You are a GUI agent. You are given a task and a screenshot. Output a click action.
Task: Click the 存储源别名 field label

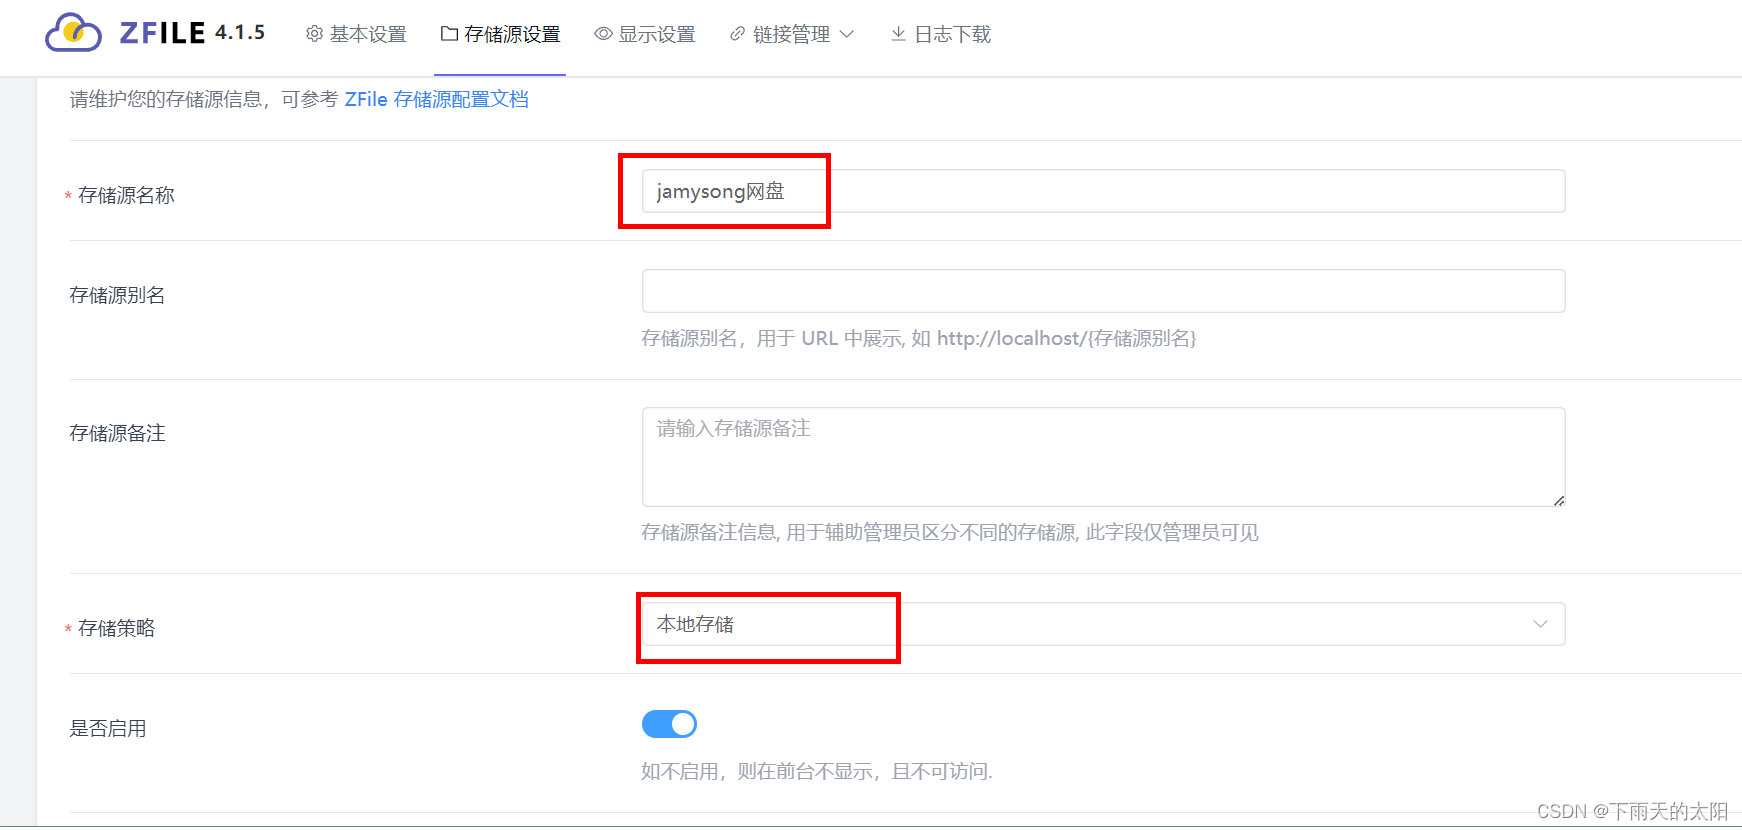[117, 295]
